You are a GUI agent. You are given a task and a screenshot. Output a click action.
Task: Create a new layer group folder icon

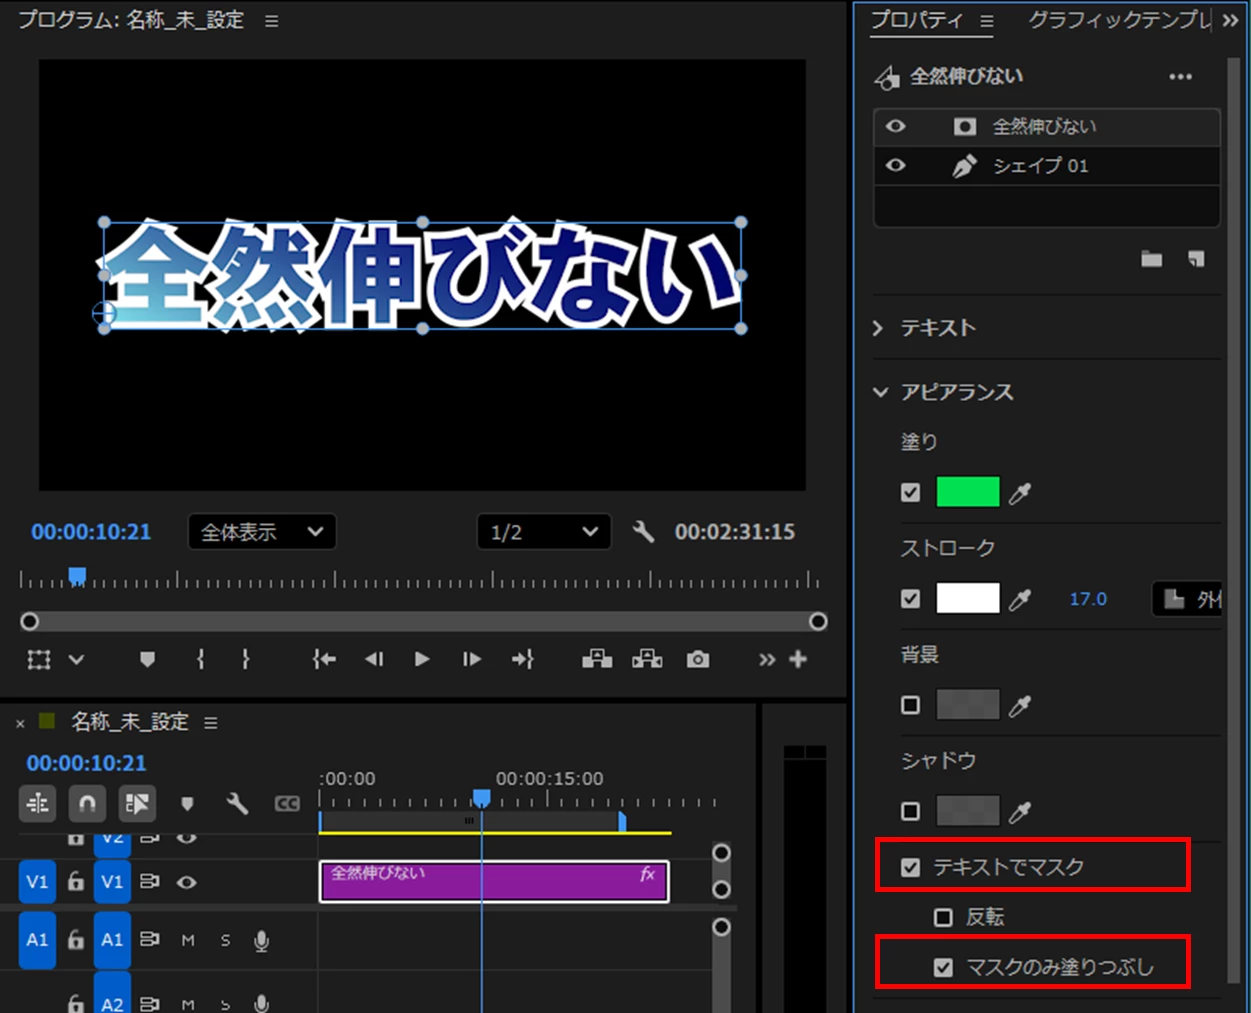(1152, 259)
